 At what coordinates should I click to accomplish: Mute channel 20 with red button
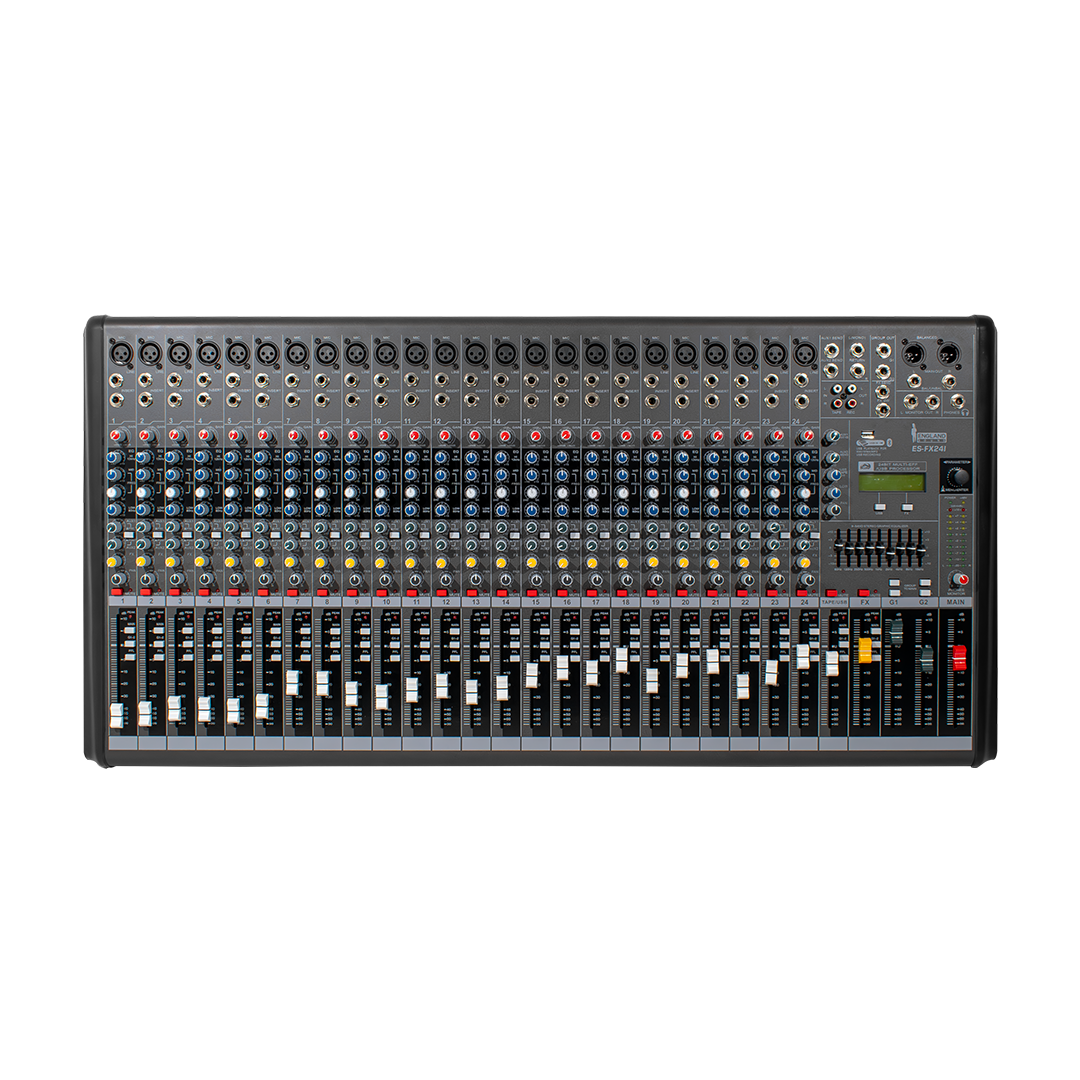pos(682,592)
